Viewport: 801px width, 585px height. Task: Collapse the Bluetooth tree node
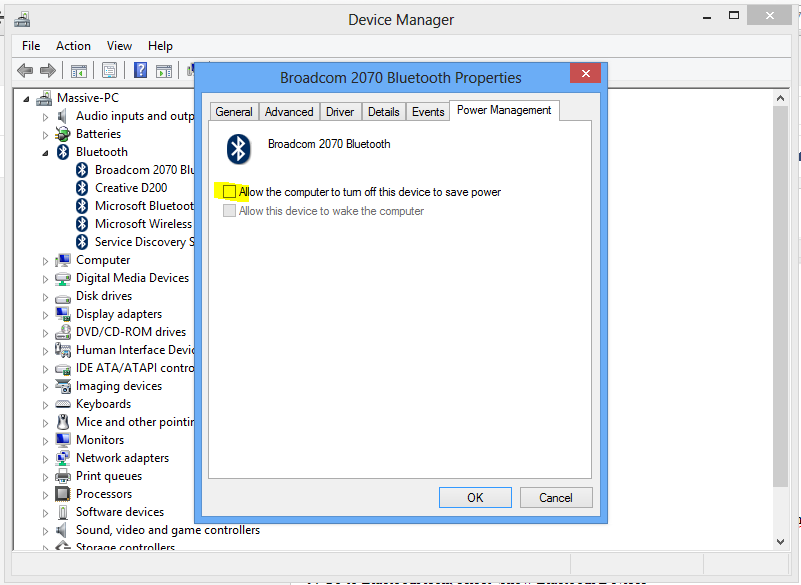[x=45, y=153]
